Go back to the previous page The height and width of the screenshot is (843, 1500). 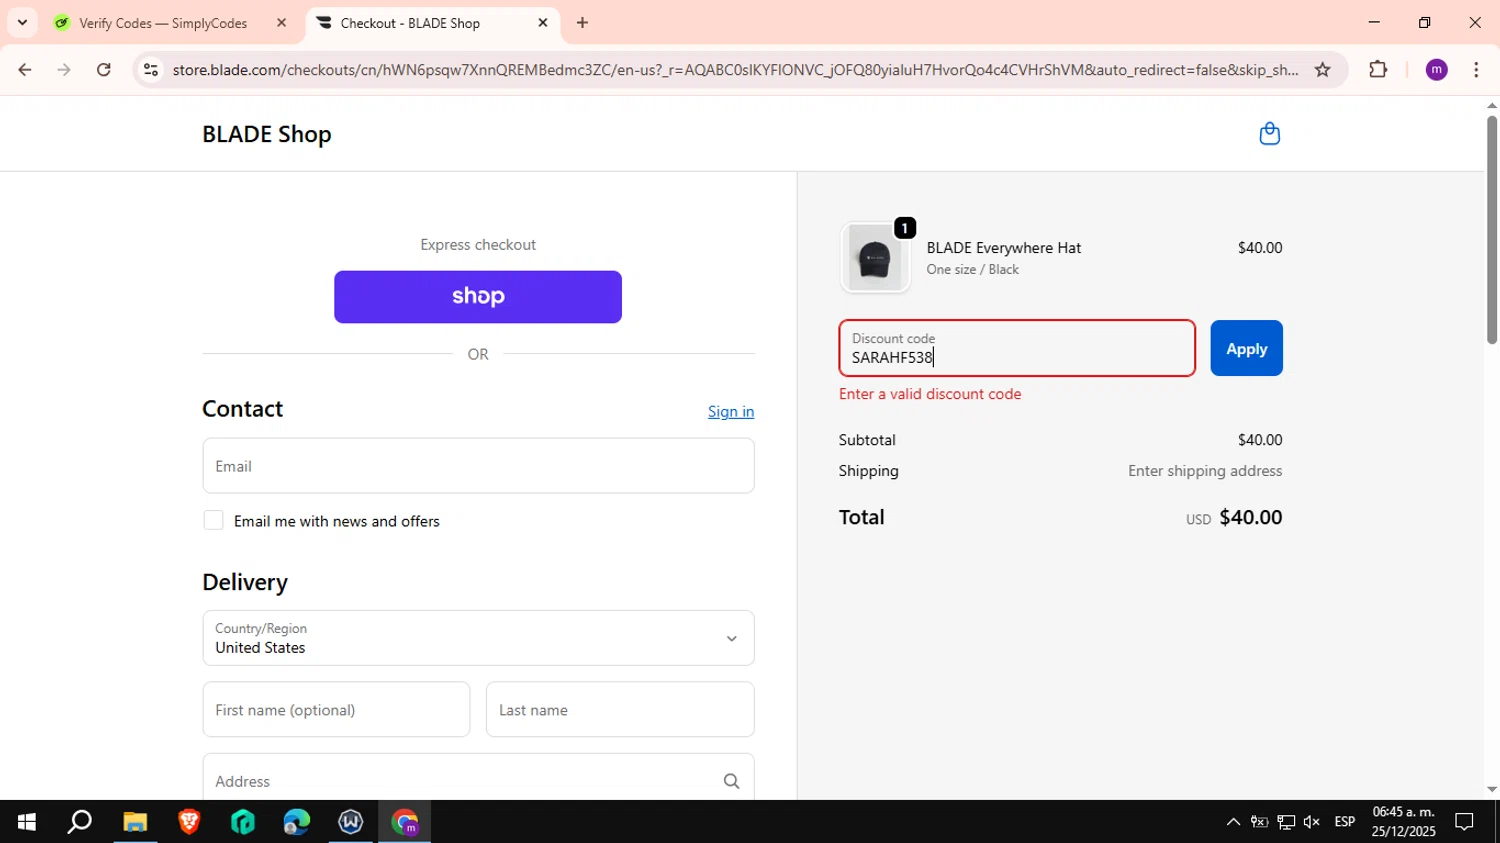coord(25,70)
